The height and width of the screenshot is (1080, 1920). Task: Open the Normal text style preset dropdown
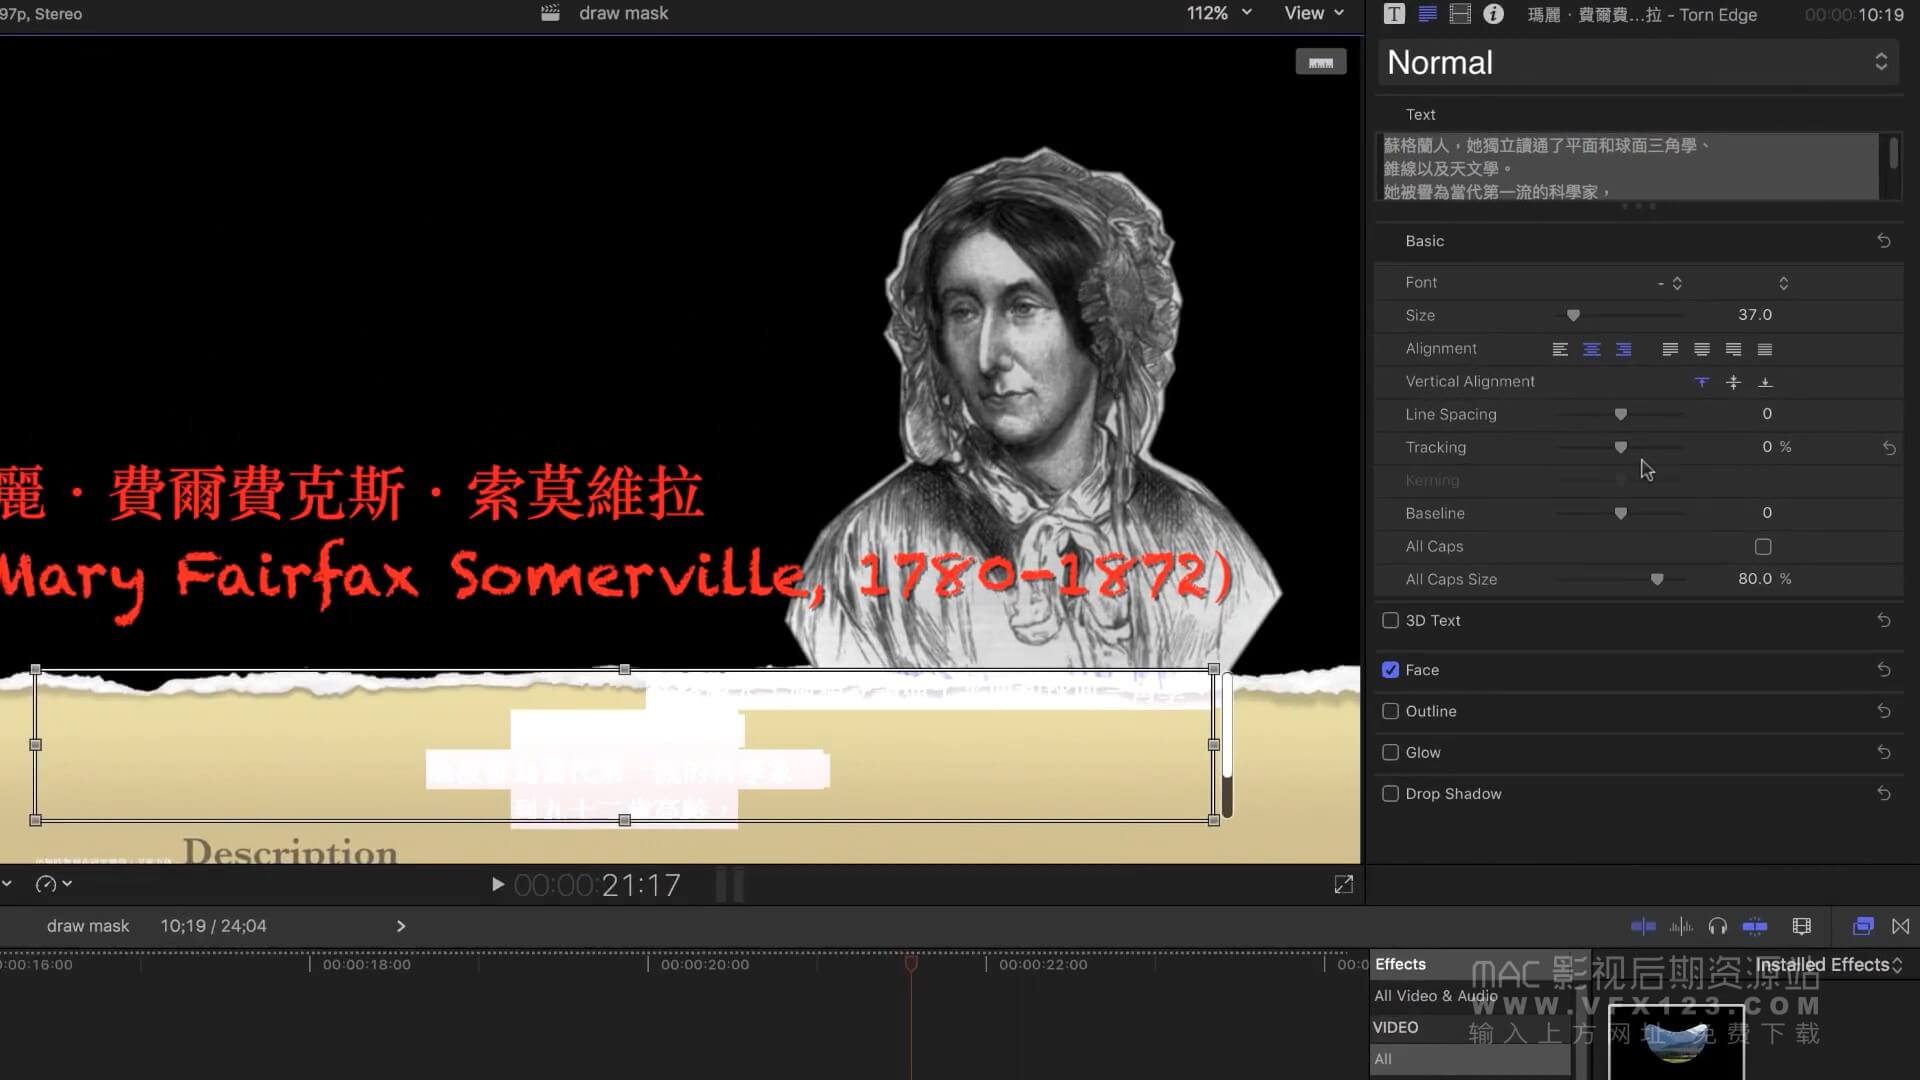pyautogui.click(x=1638, y=63)
